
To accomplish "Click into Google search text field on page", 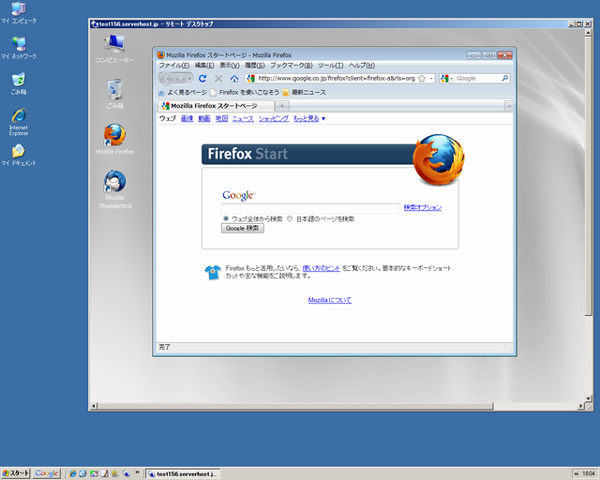I will coord(310,208).
